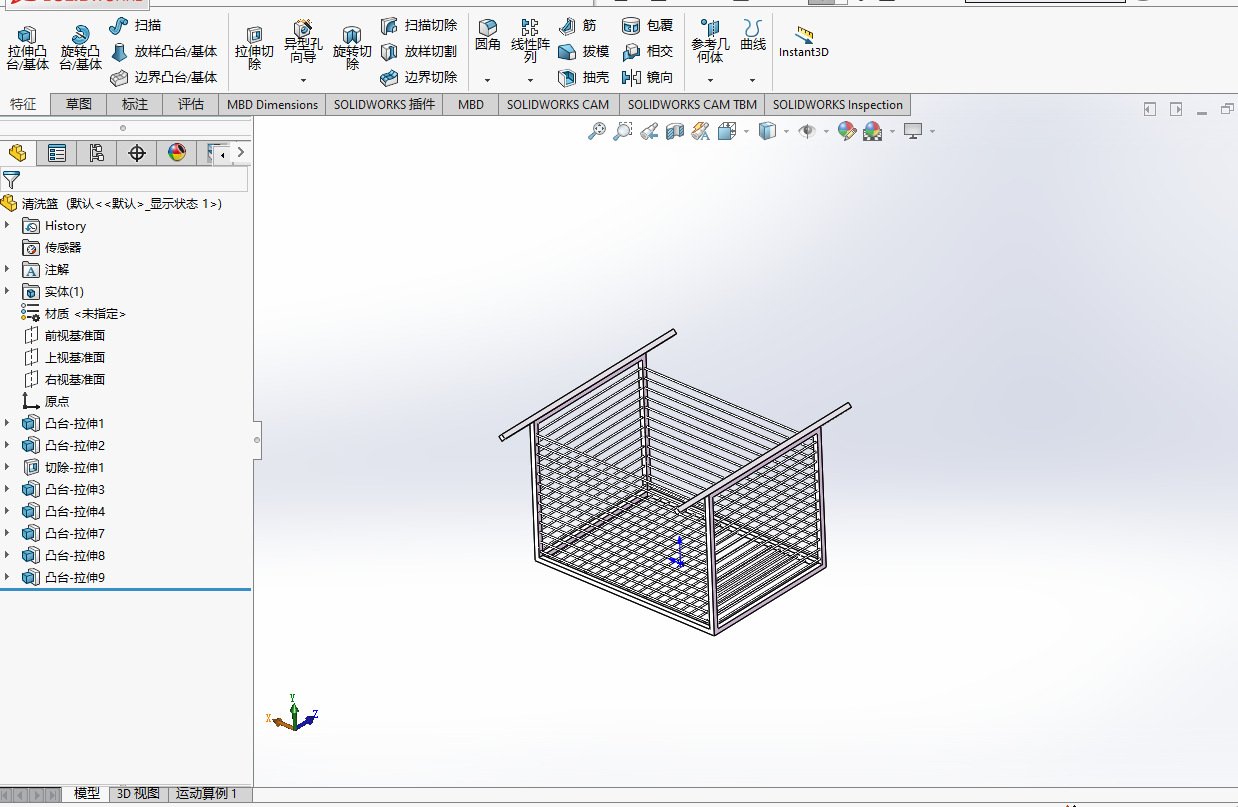Viewport: 1238px width, 807px height.
Task: Expand the 切除-拉伸1 feature node
Action: tap(7, 468)
